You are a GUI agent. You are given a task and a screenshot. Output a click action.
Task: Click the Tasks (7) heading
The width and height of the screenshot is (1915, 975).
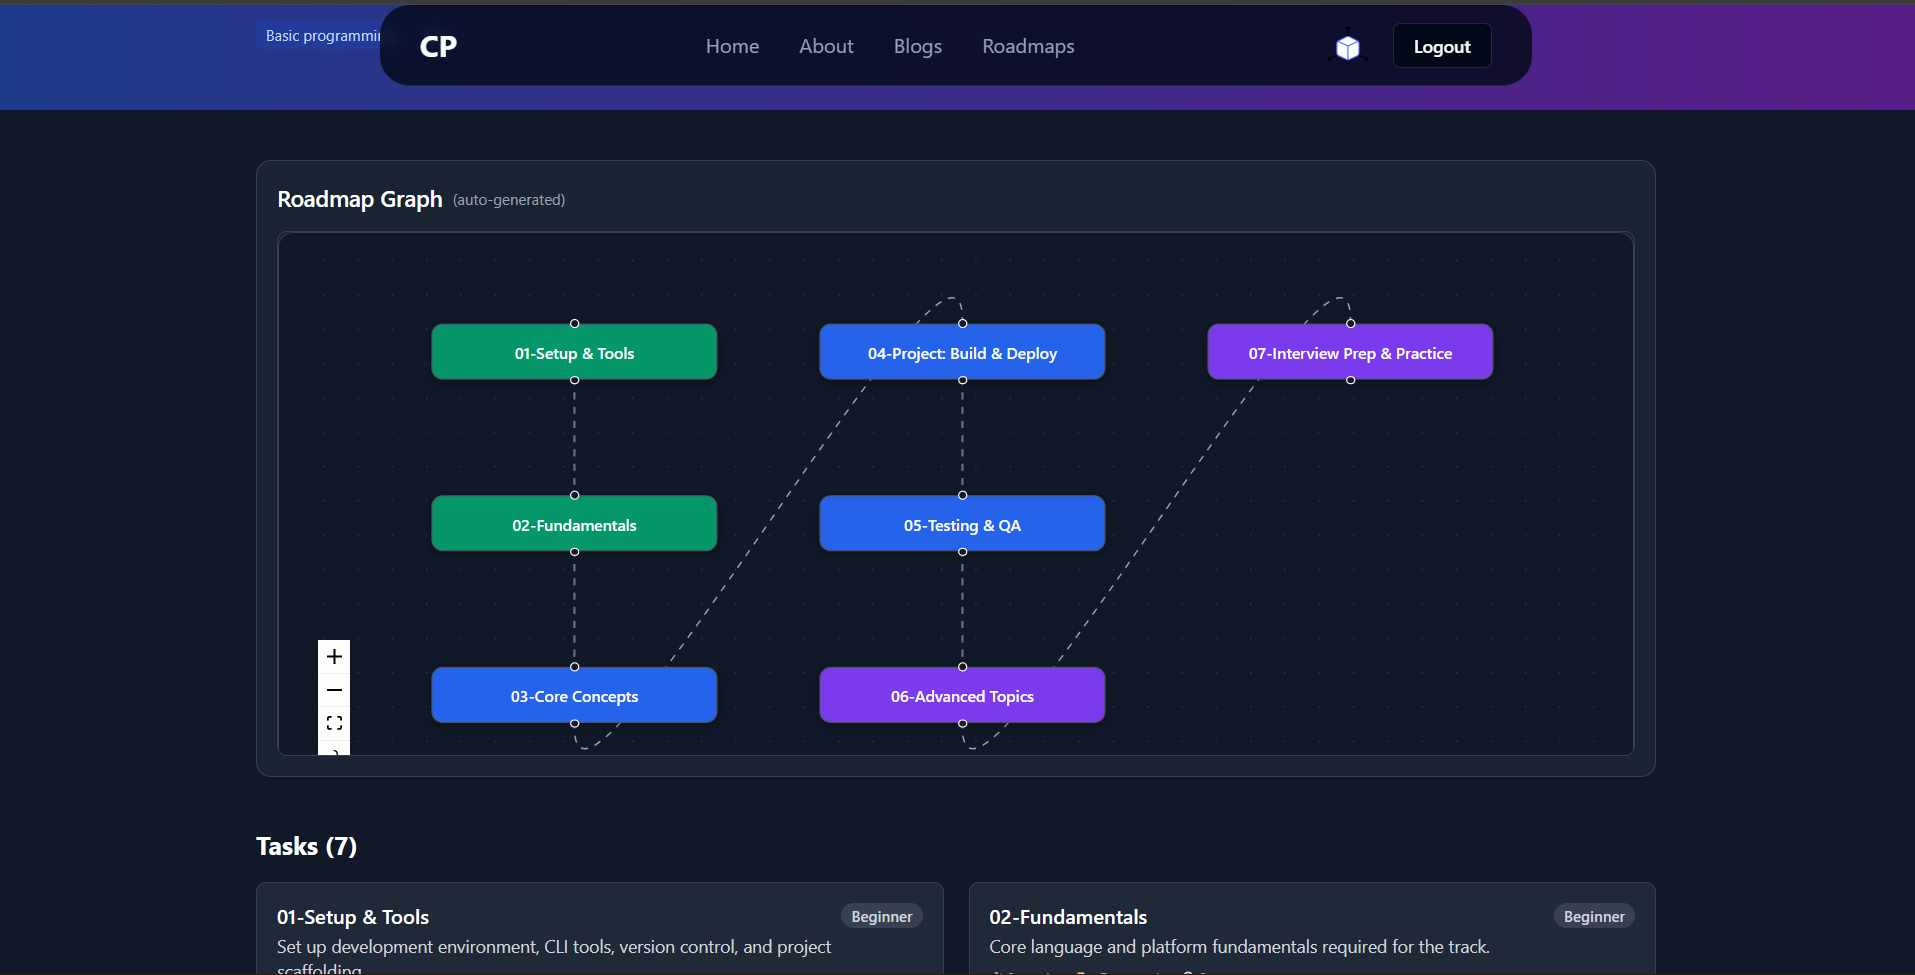(x=306, y=847)
